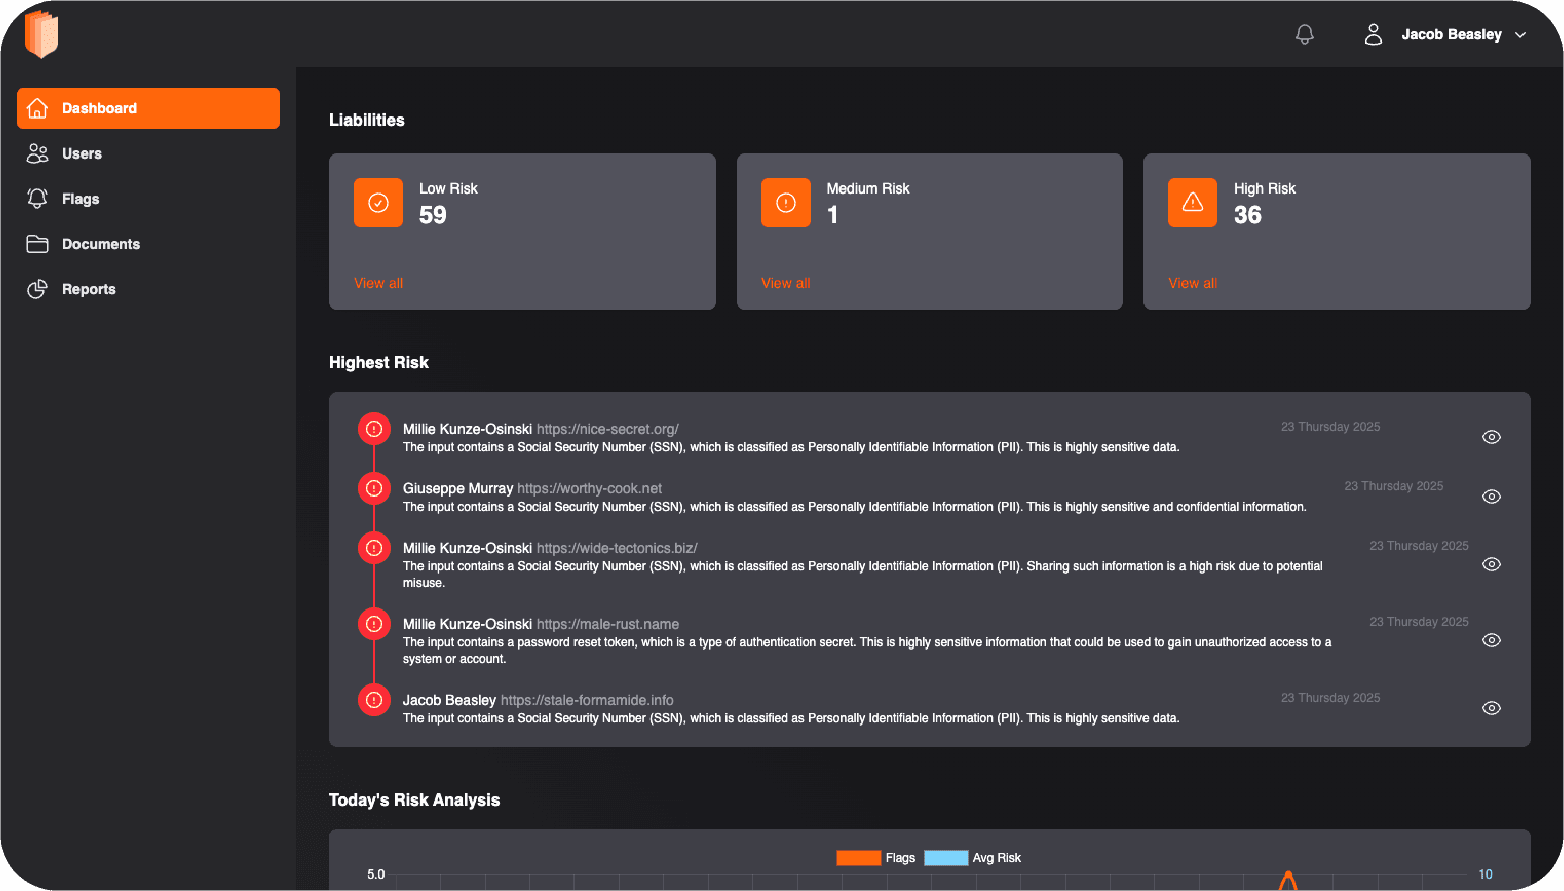Click View all under Low Risk
1564x891 pixels.
[378, 283]
